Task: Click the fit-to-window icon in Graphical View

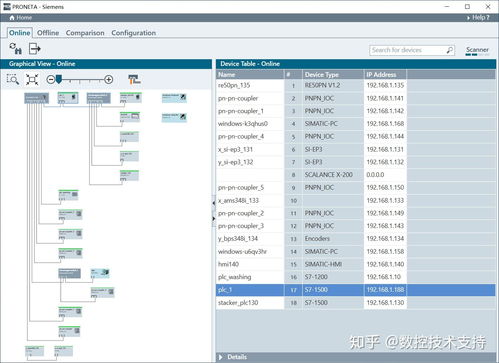Action: (x=32, y=79)
